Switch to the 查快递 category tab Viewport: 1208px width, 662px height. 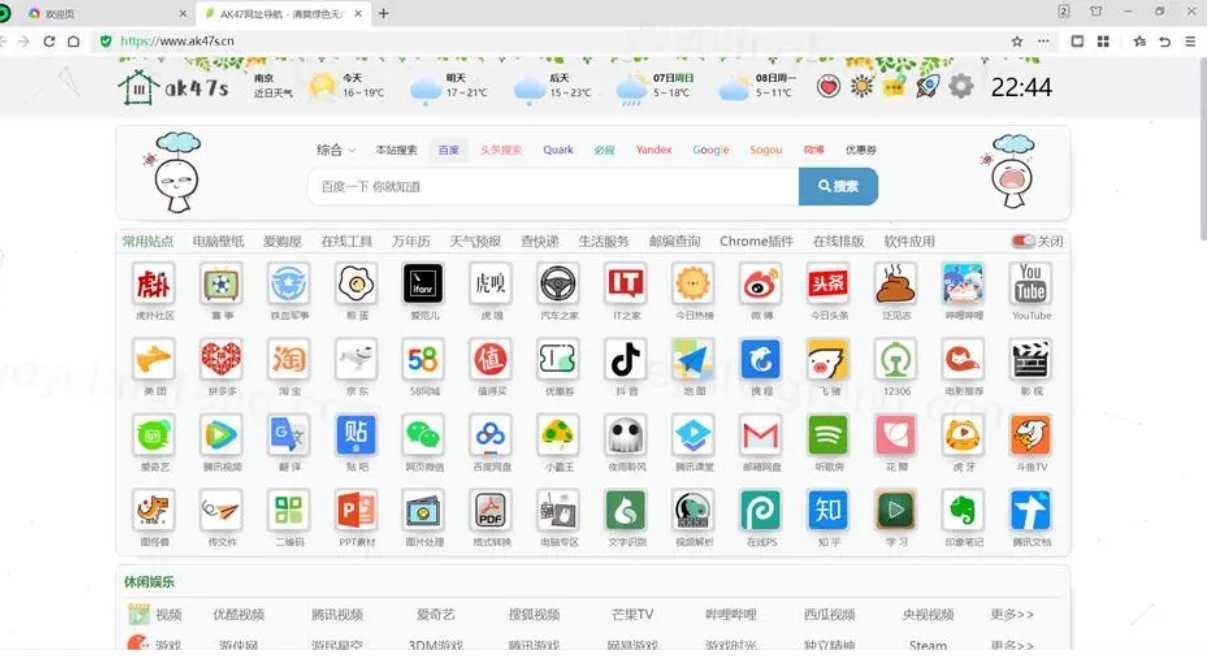(x=540, y=241)
